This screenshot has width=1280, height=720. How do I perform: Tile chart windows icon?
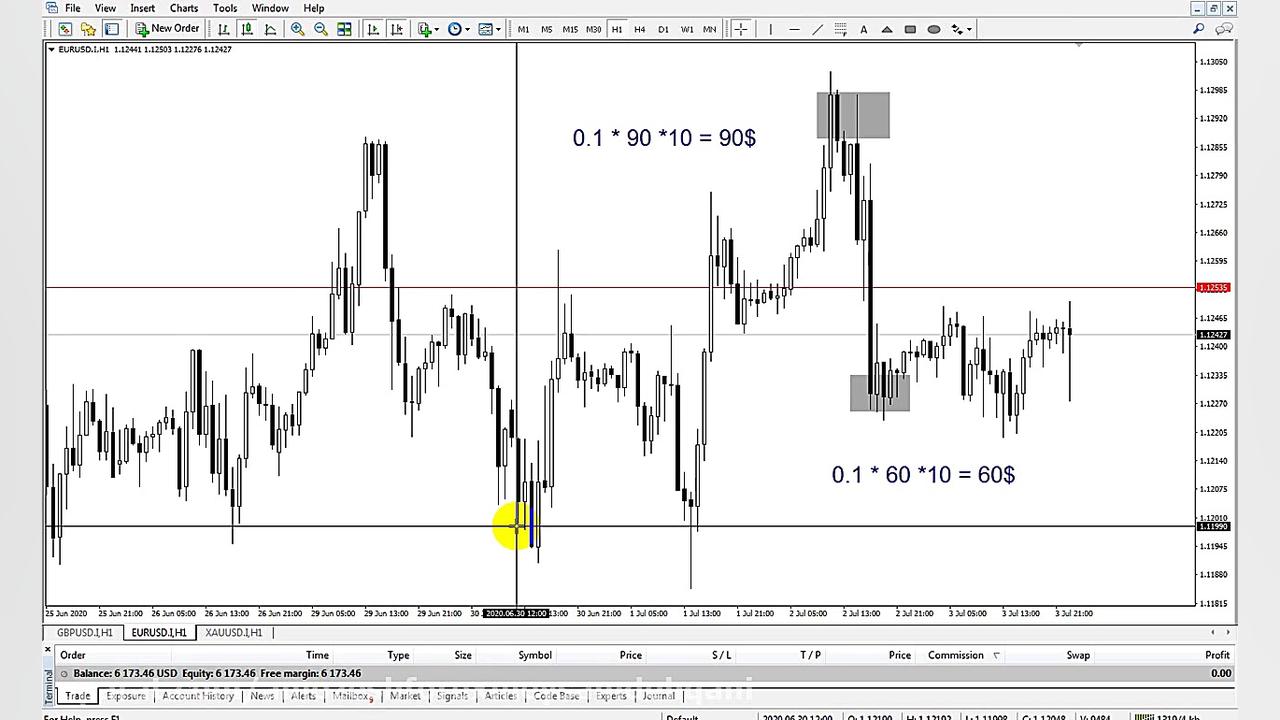coord(345,29)
